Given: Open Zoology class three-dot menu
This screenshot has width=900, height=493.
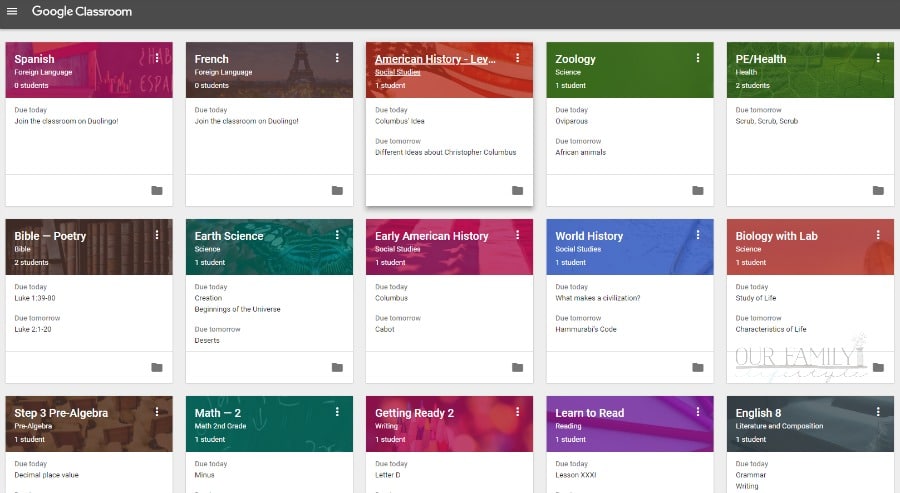Looking at the screenshot, I should tap(697, 58).
